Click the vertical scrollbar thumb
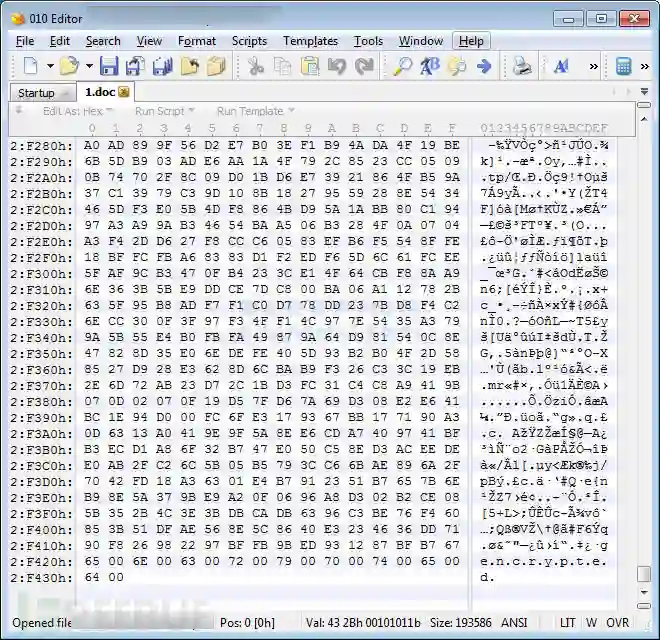660x640 pixels. click(644, 574)
